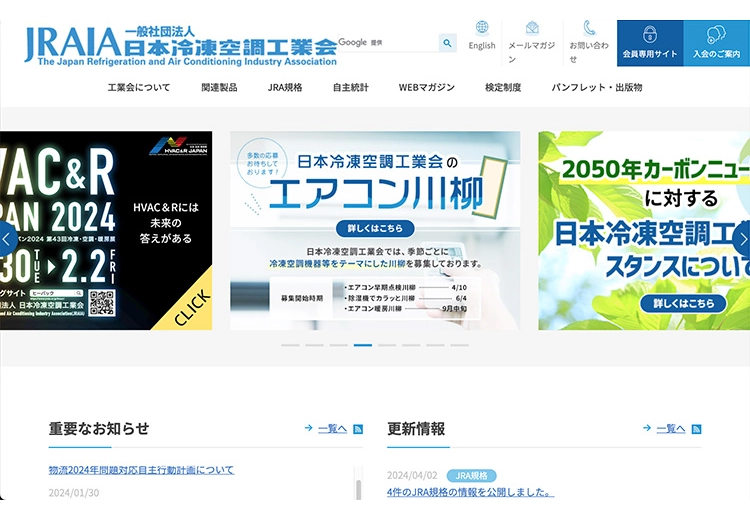Open the 2050年カーボンニュートラル banner

pos(644,231)
